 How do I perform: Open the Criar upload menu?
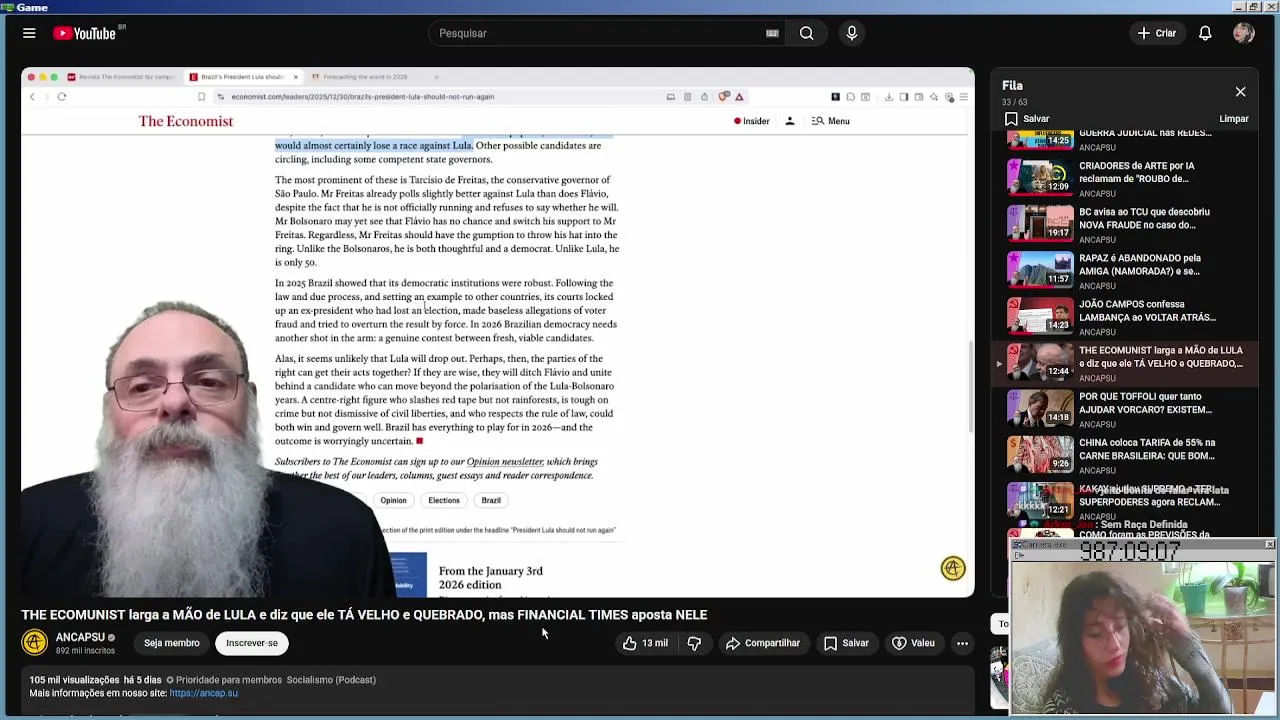pos(1157,33)
